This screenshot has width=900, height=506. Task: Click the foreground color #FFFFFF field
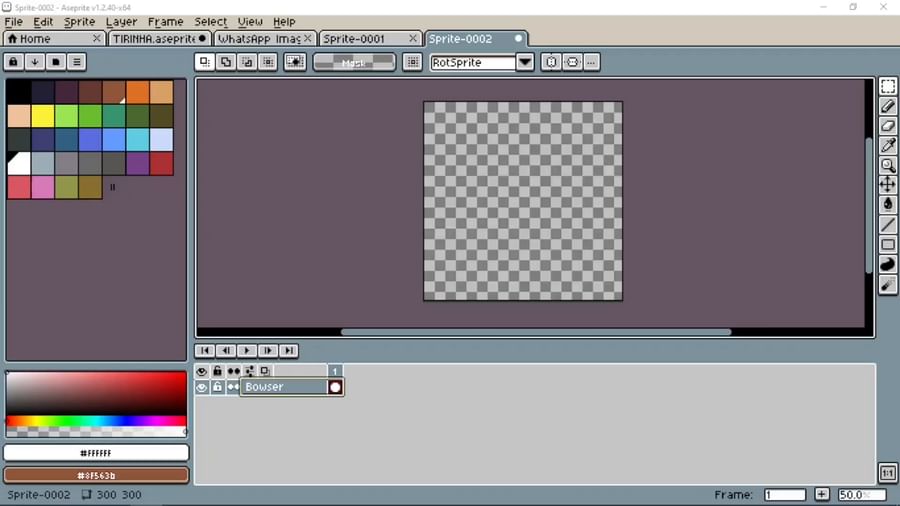[96, 453]
